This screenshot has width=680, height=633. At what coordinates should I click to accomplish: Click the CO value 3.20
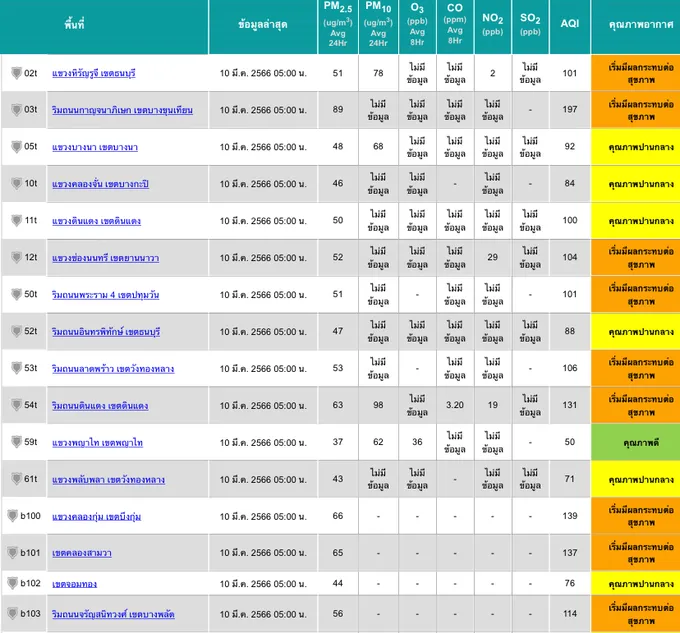[x=454, y=405]
